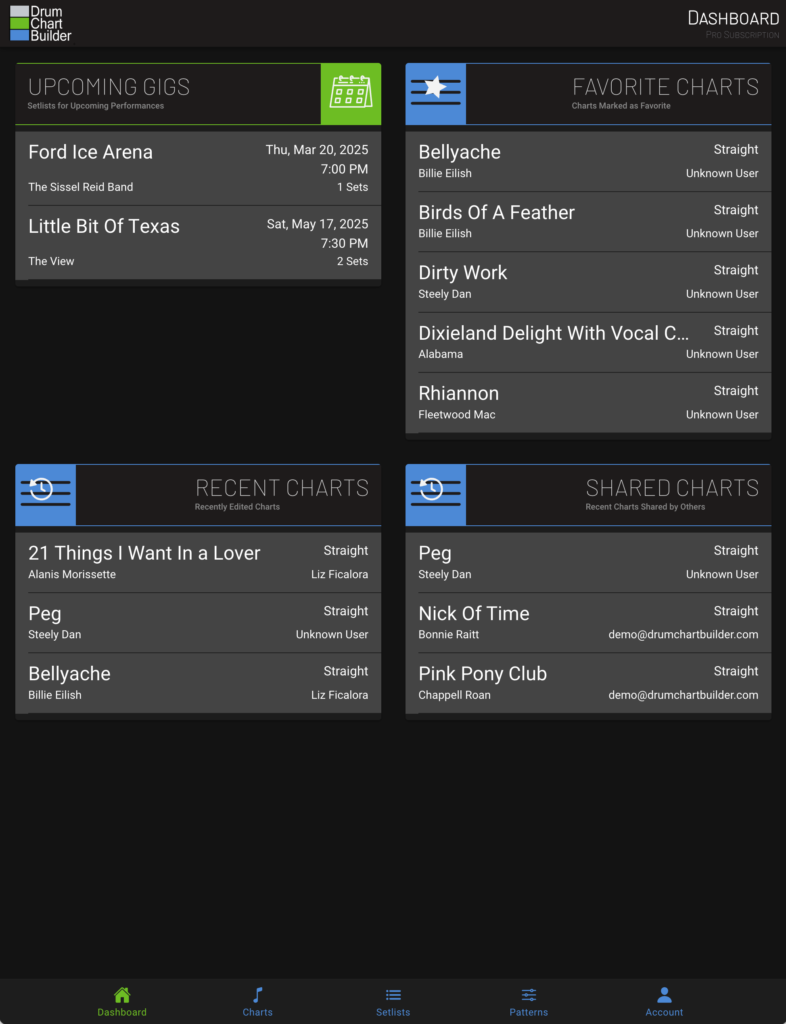Open Nick Of Time shared chart
Viewport: 786px width, 1024px height.
(x=588, y=622)
